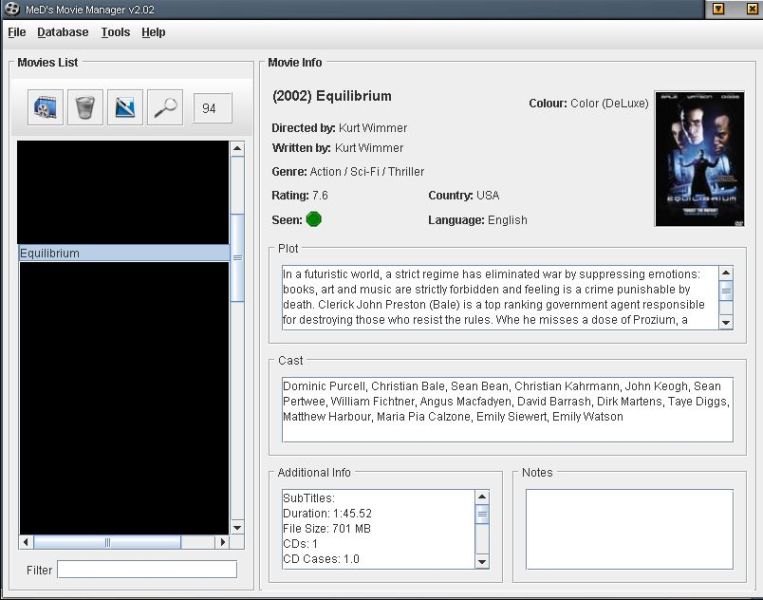Open the Database menu
The height and width of the screenshot is (600, 763).
(63, 32)
